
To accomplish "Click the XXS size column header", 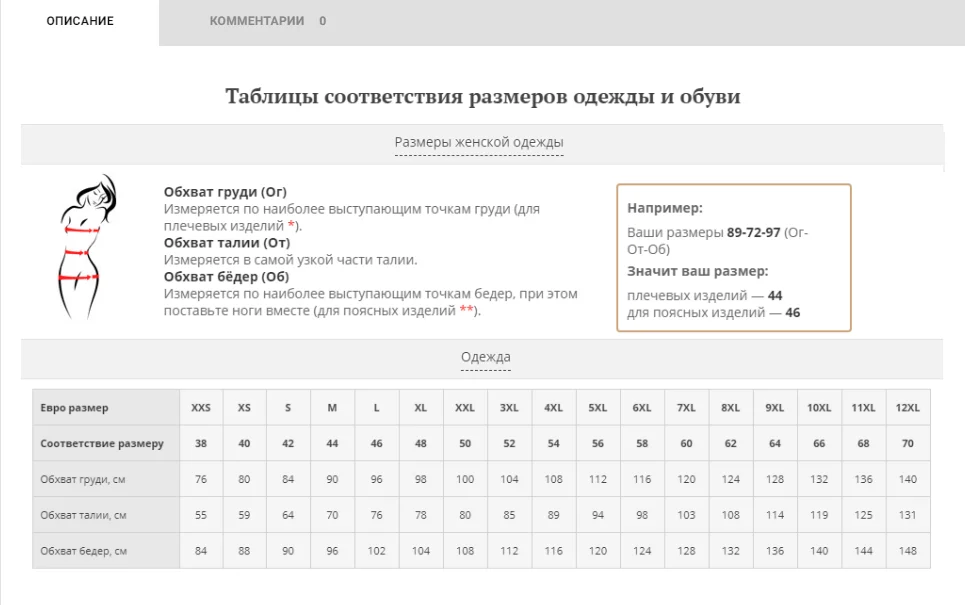I will point(201,407).
